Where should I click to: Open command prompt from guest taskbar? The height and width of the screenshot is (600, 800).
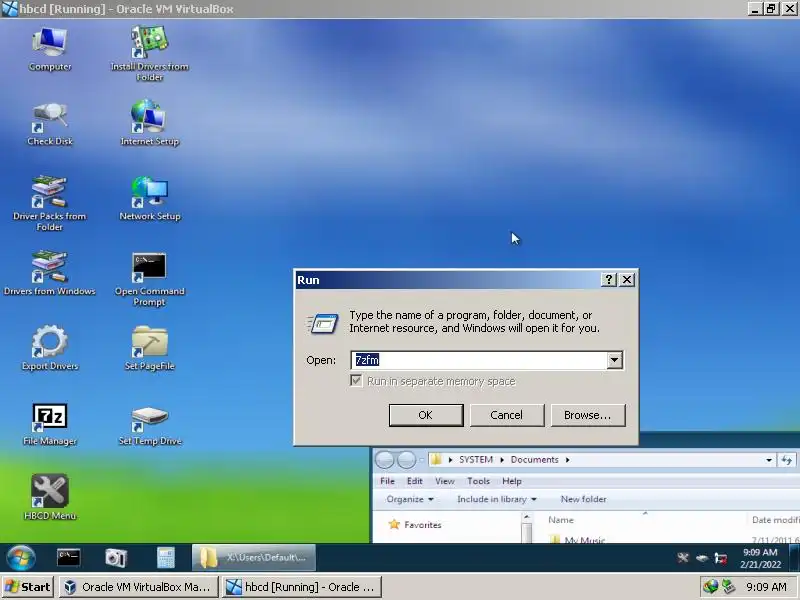click(68, 557)
